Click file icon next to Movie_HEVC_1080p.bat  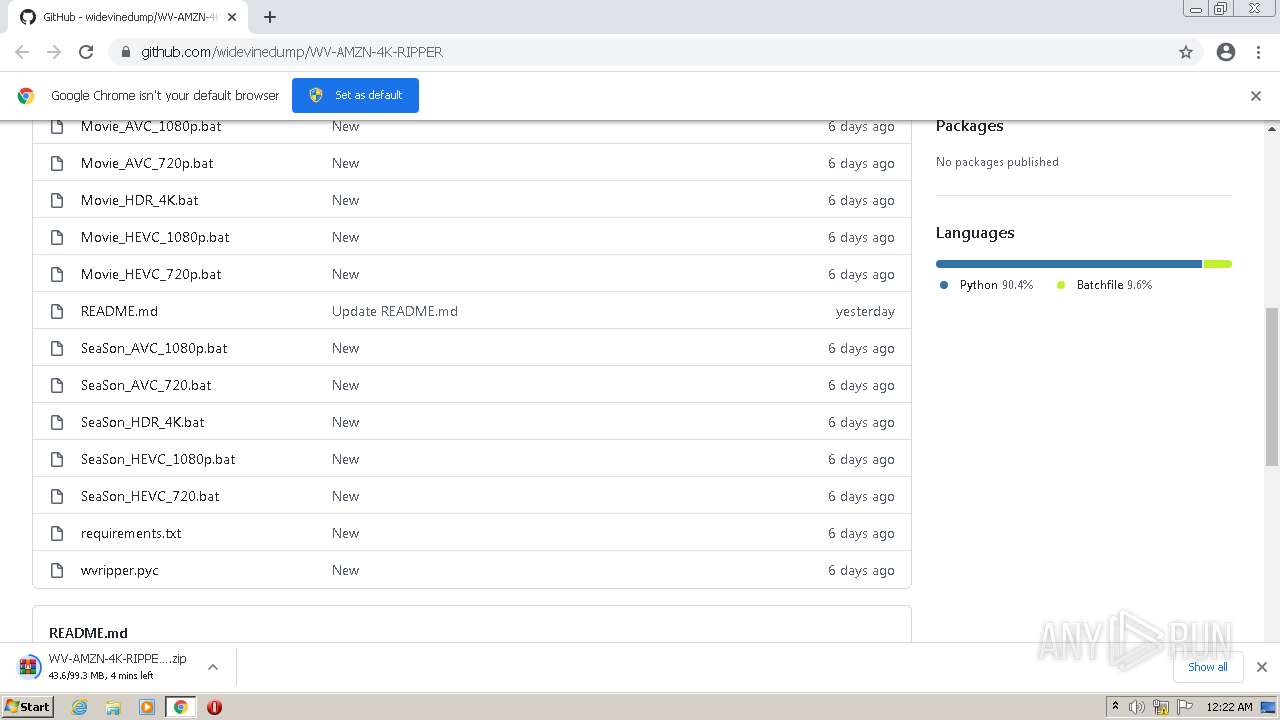[57, 237]
